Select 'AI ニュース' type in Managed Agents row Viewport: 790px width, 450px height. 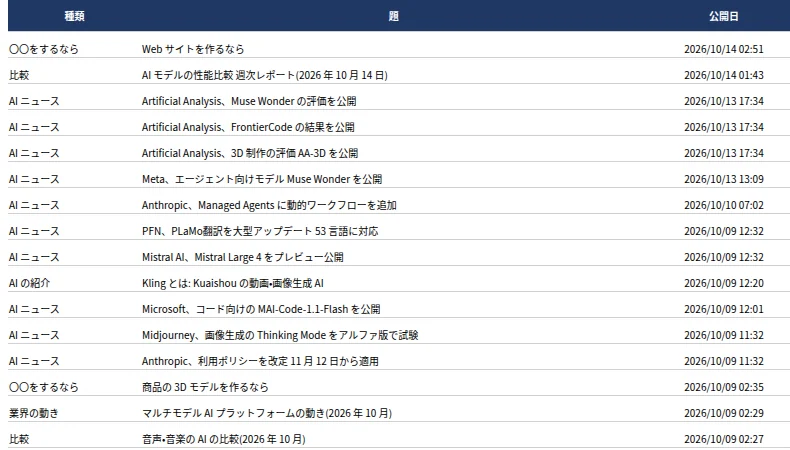pyautogui.click(x=34, y=206)
